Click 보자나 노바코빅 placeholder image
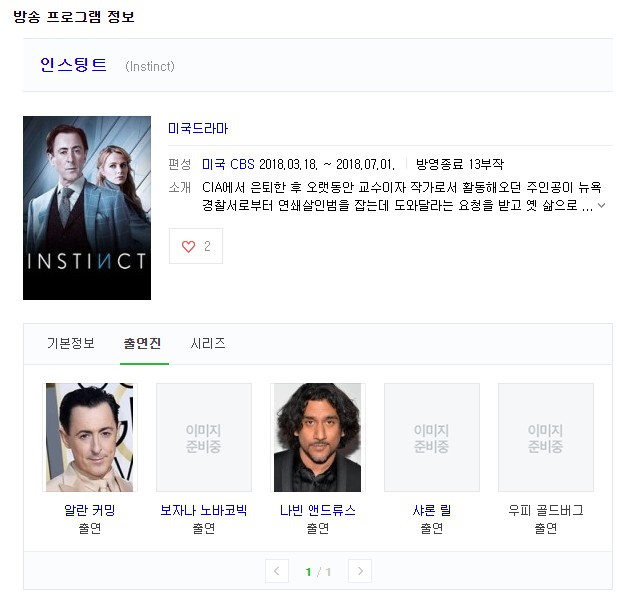Image resolution: width=631 pixels, height=604 pixels. 204,437
